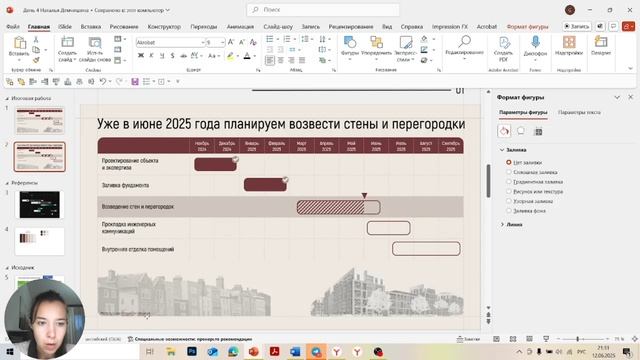Expand the Линия section
Viewport: 640px width, 360px height.
[x=502, y=224]
